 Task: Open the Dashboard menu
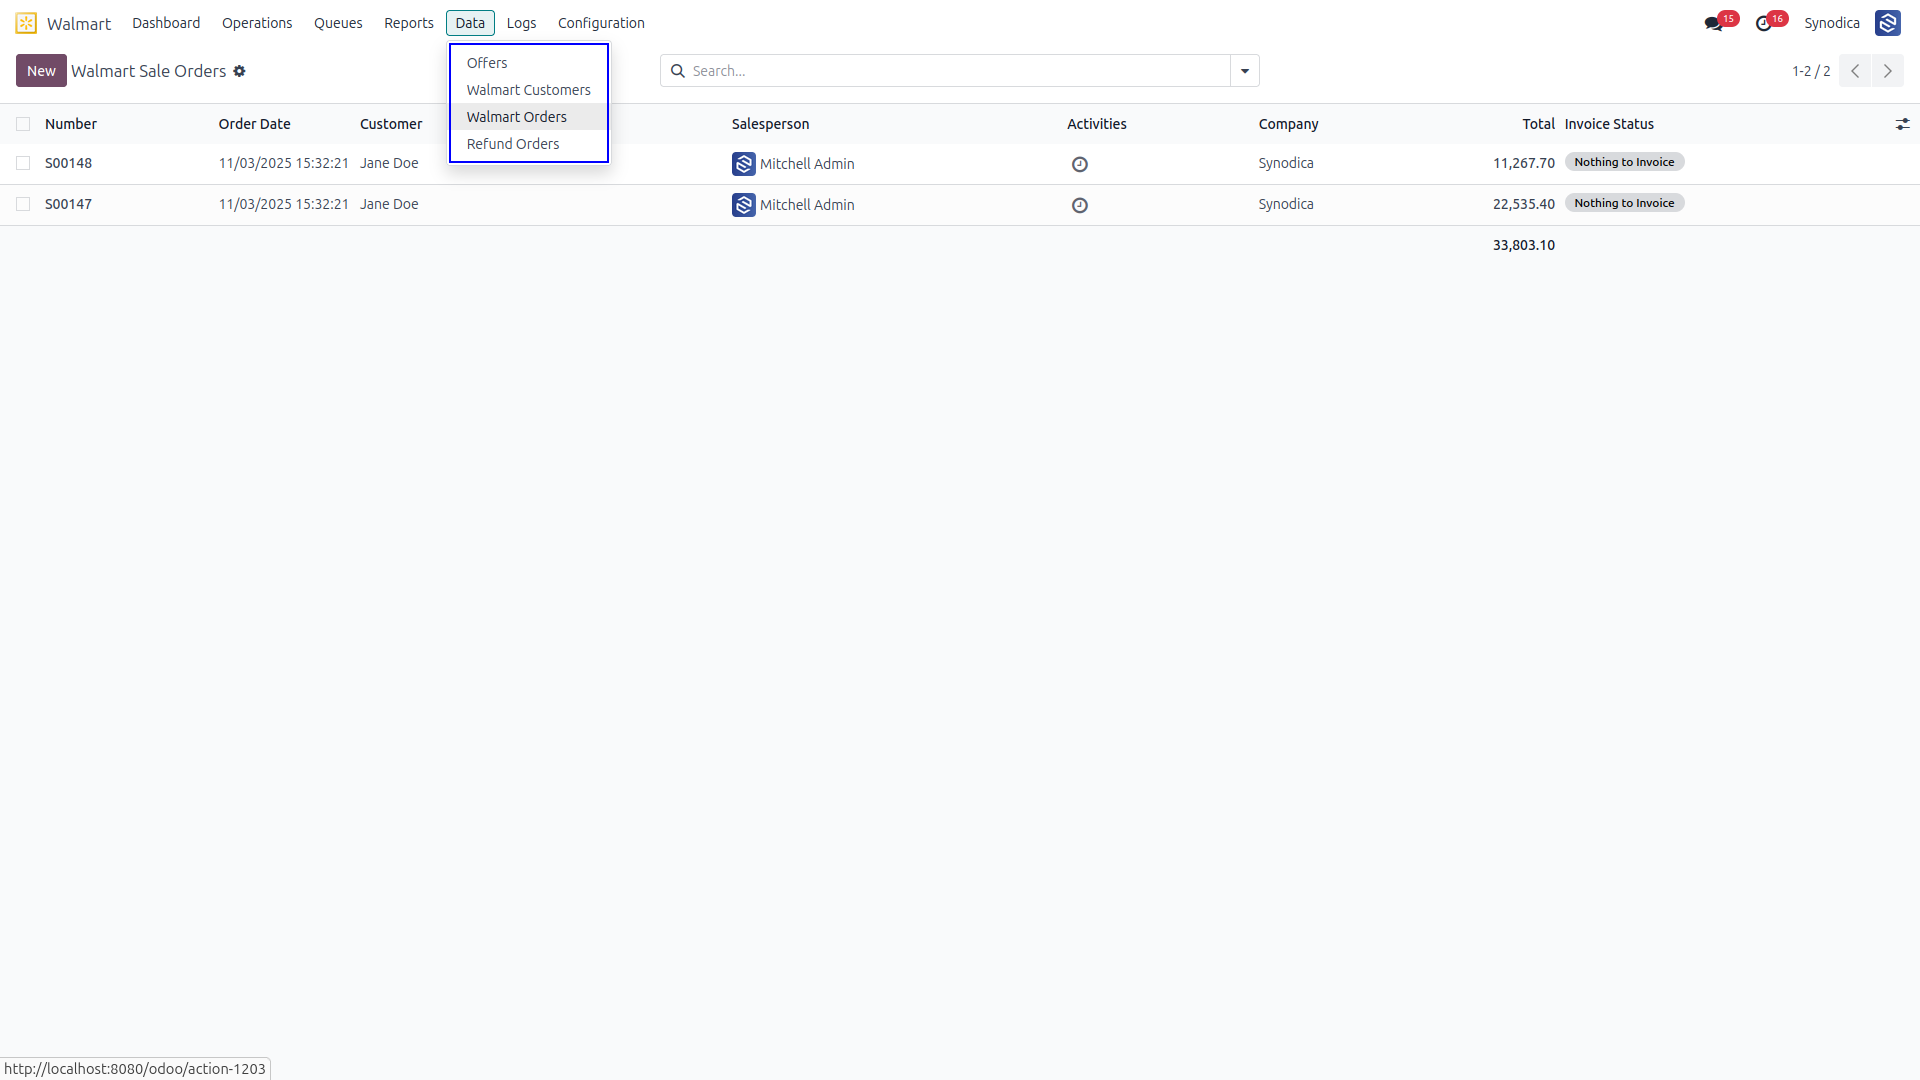166,23
